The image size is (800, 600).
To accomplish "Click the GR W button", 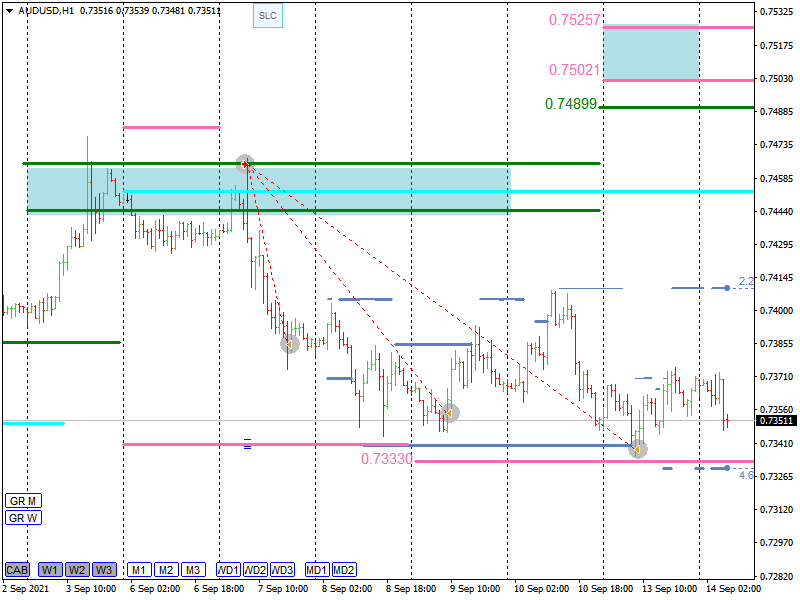I will tap(22, 518).
